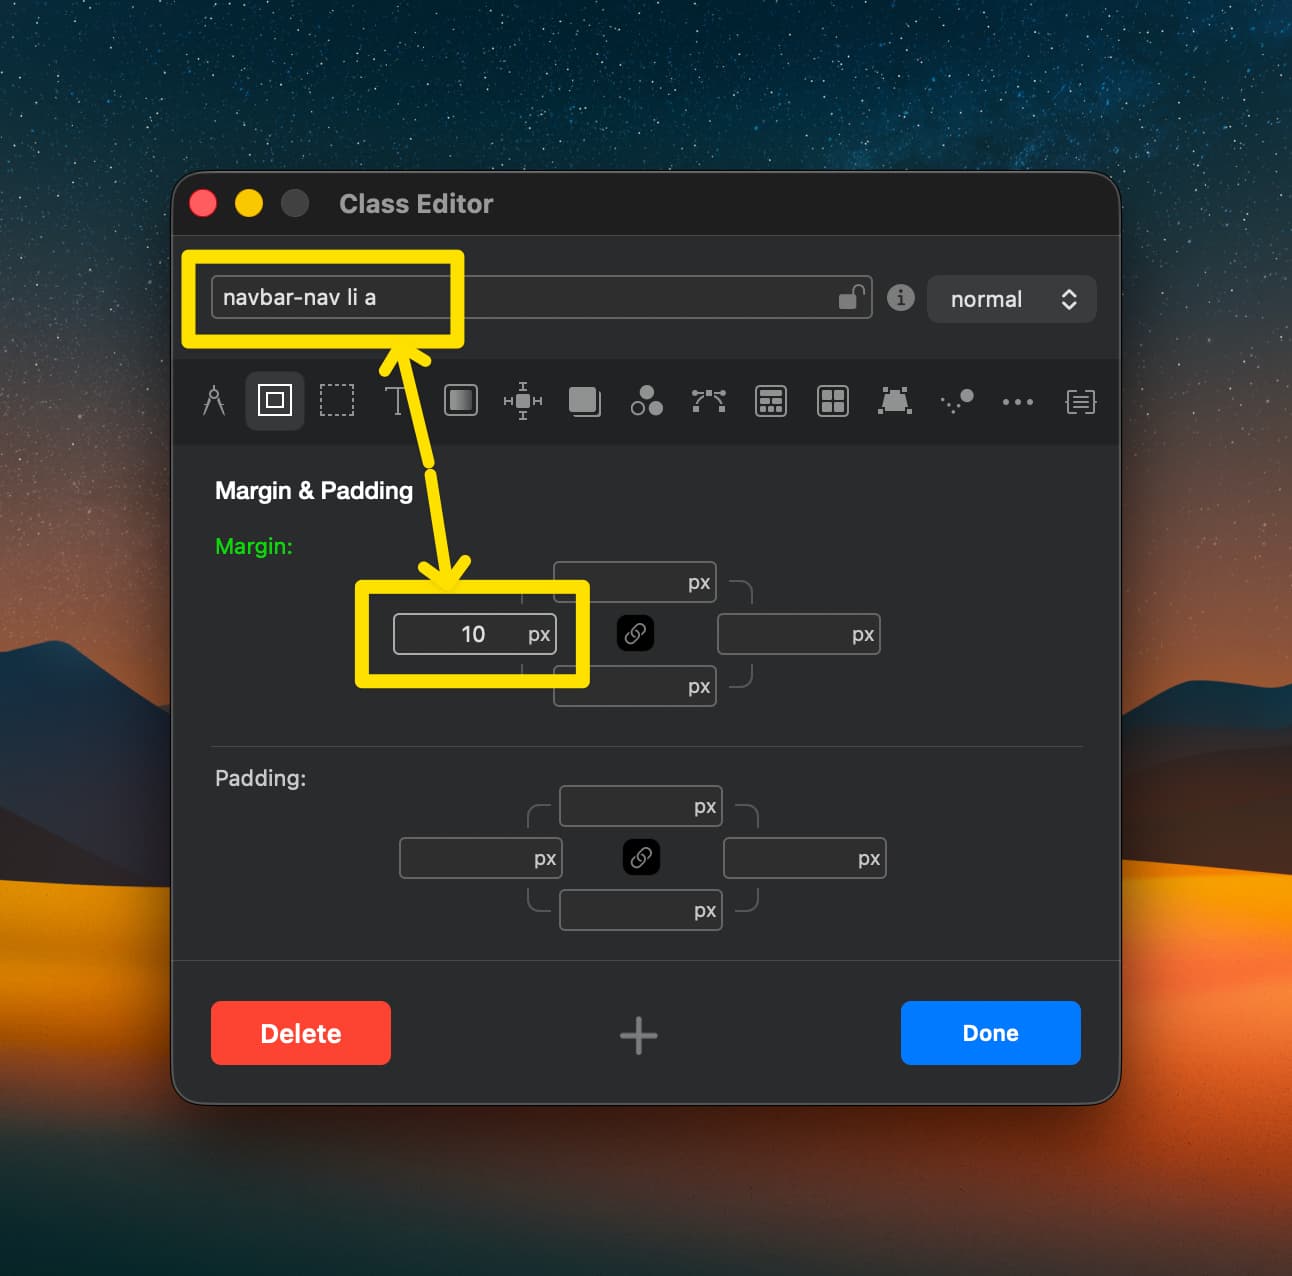The height and width of the screenshot is (1276, 1292).
Task: Open the bezier curve transition icon
Action: tap(708, 401)
